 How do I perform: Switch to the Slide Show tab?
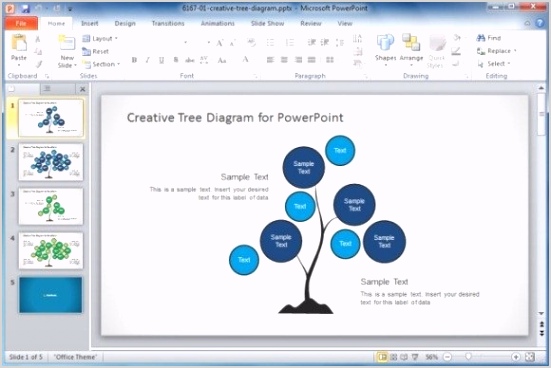click(267, 23)
